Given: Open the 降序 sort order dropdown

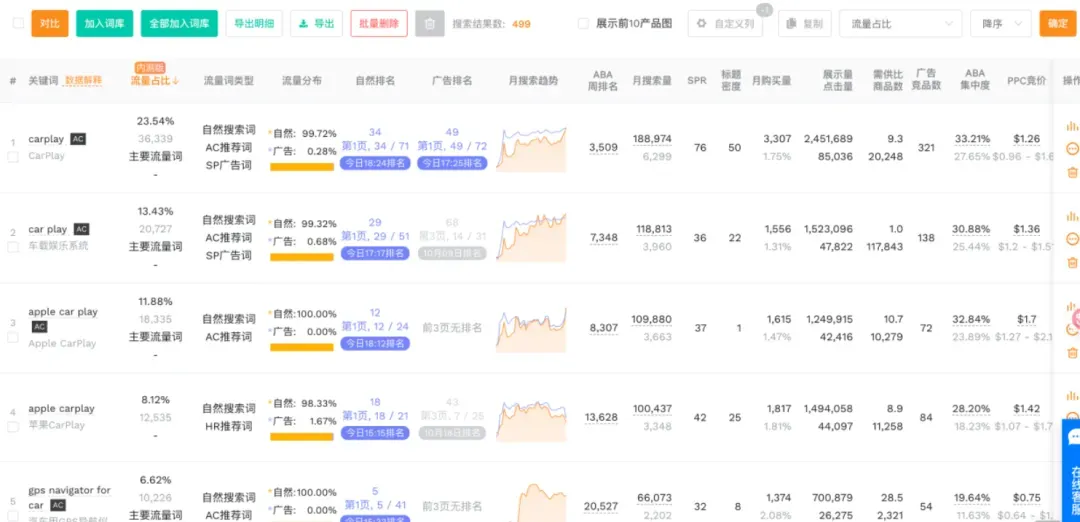Looking at the screenshot, I should click(1001, 23).
